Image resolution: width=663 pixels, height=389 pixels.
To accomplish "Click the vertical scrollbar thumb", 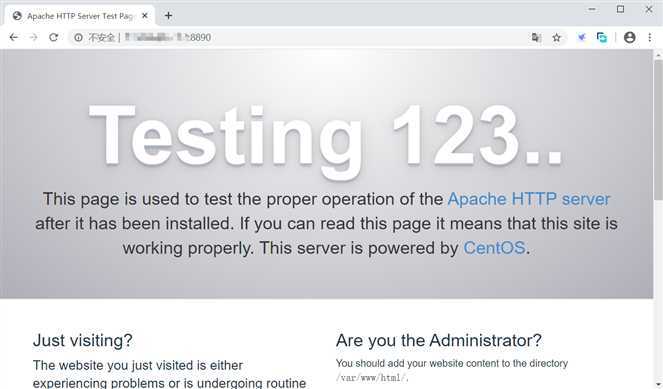I will (x=658, y=129).
